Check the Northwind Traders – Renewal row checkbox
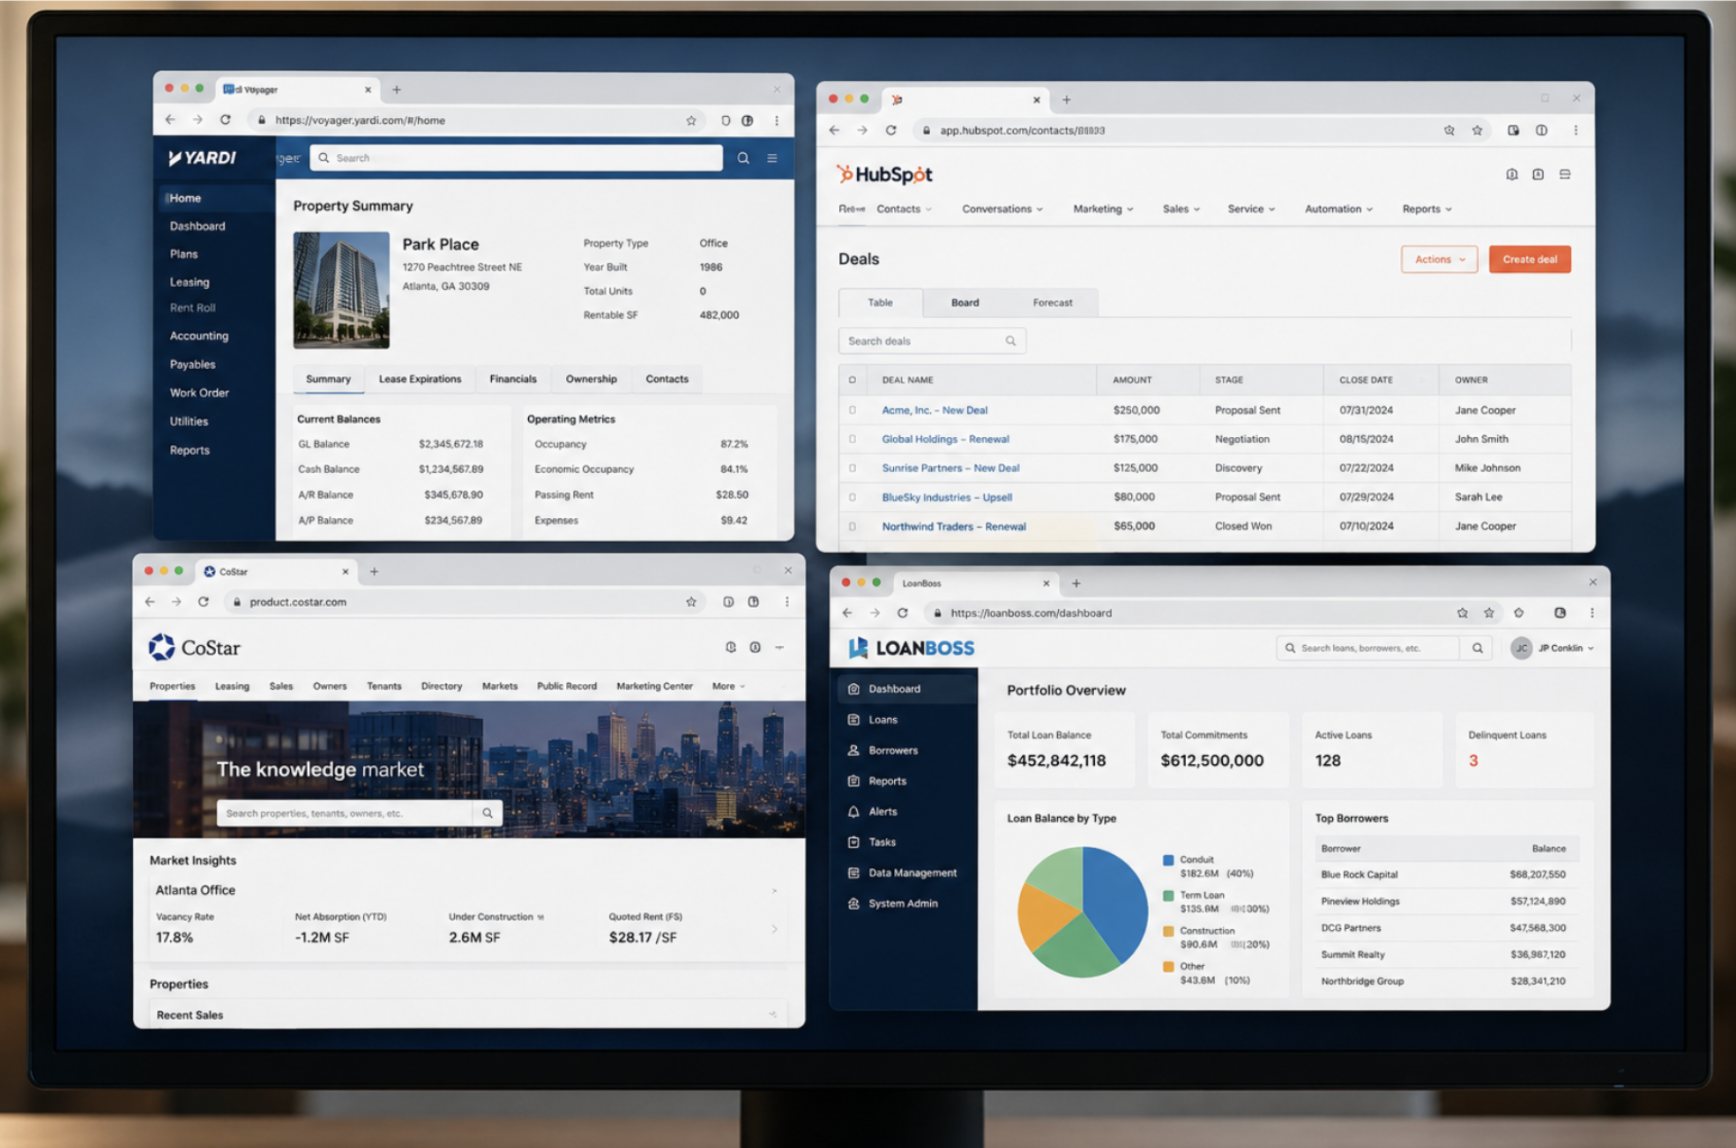This screenshot has height=1148, width=1736. pos(852,526)
